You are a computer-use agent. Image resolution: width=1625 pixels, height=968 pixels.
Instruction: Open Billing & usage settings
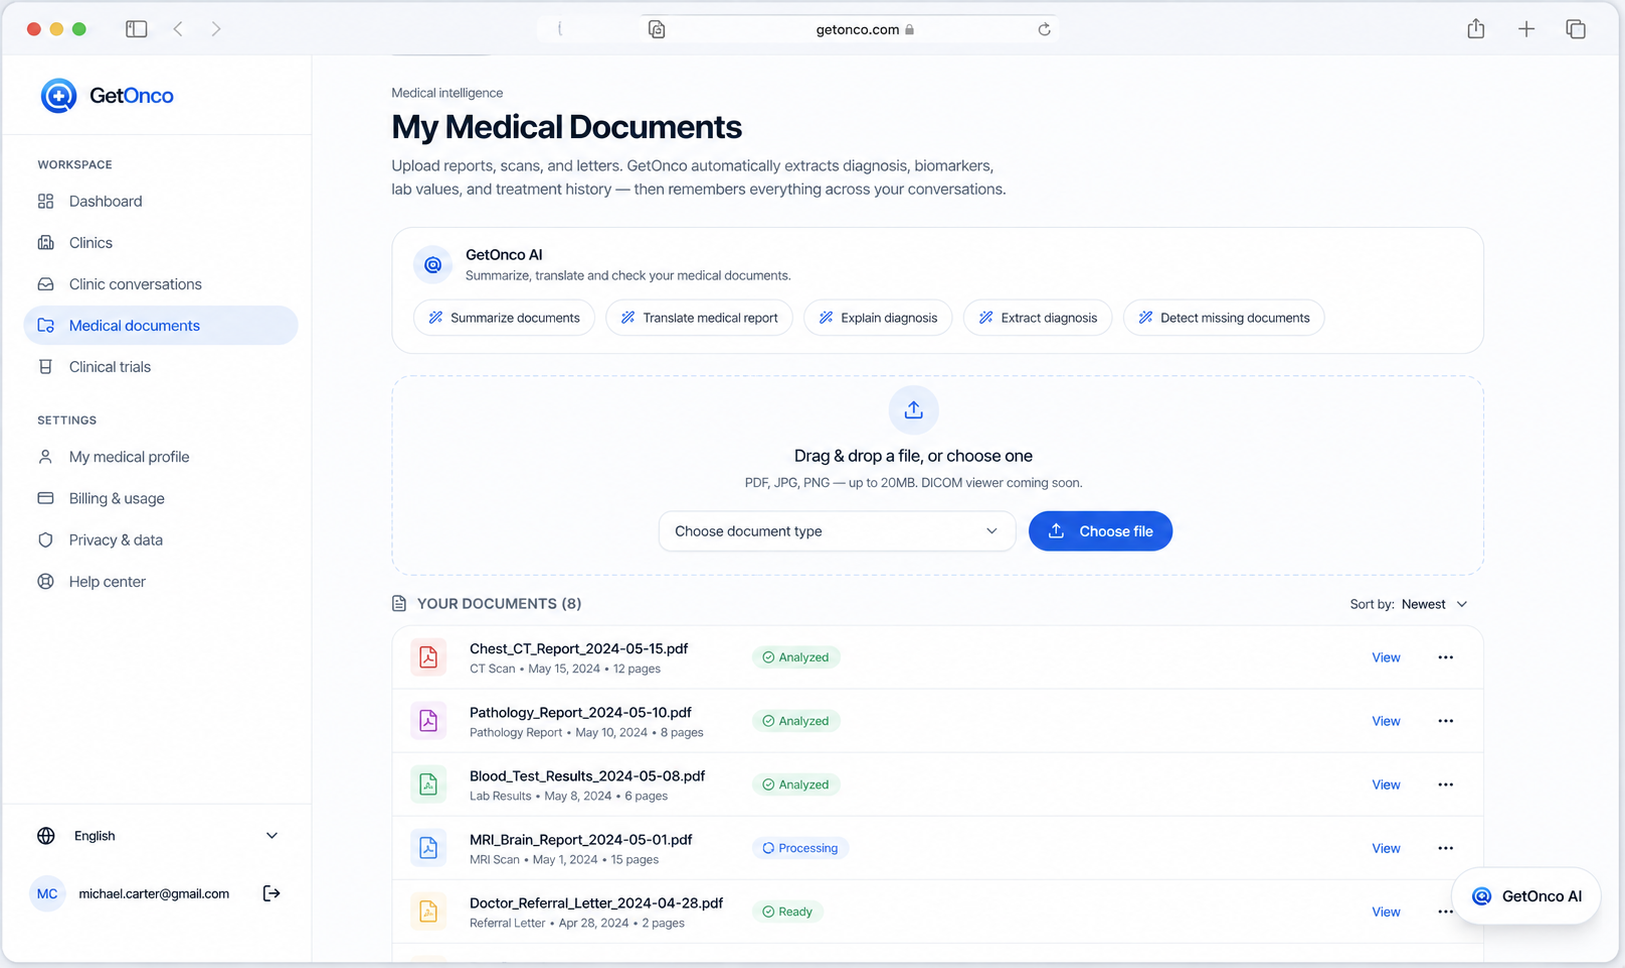click(x=160, y=498)
